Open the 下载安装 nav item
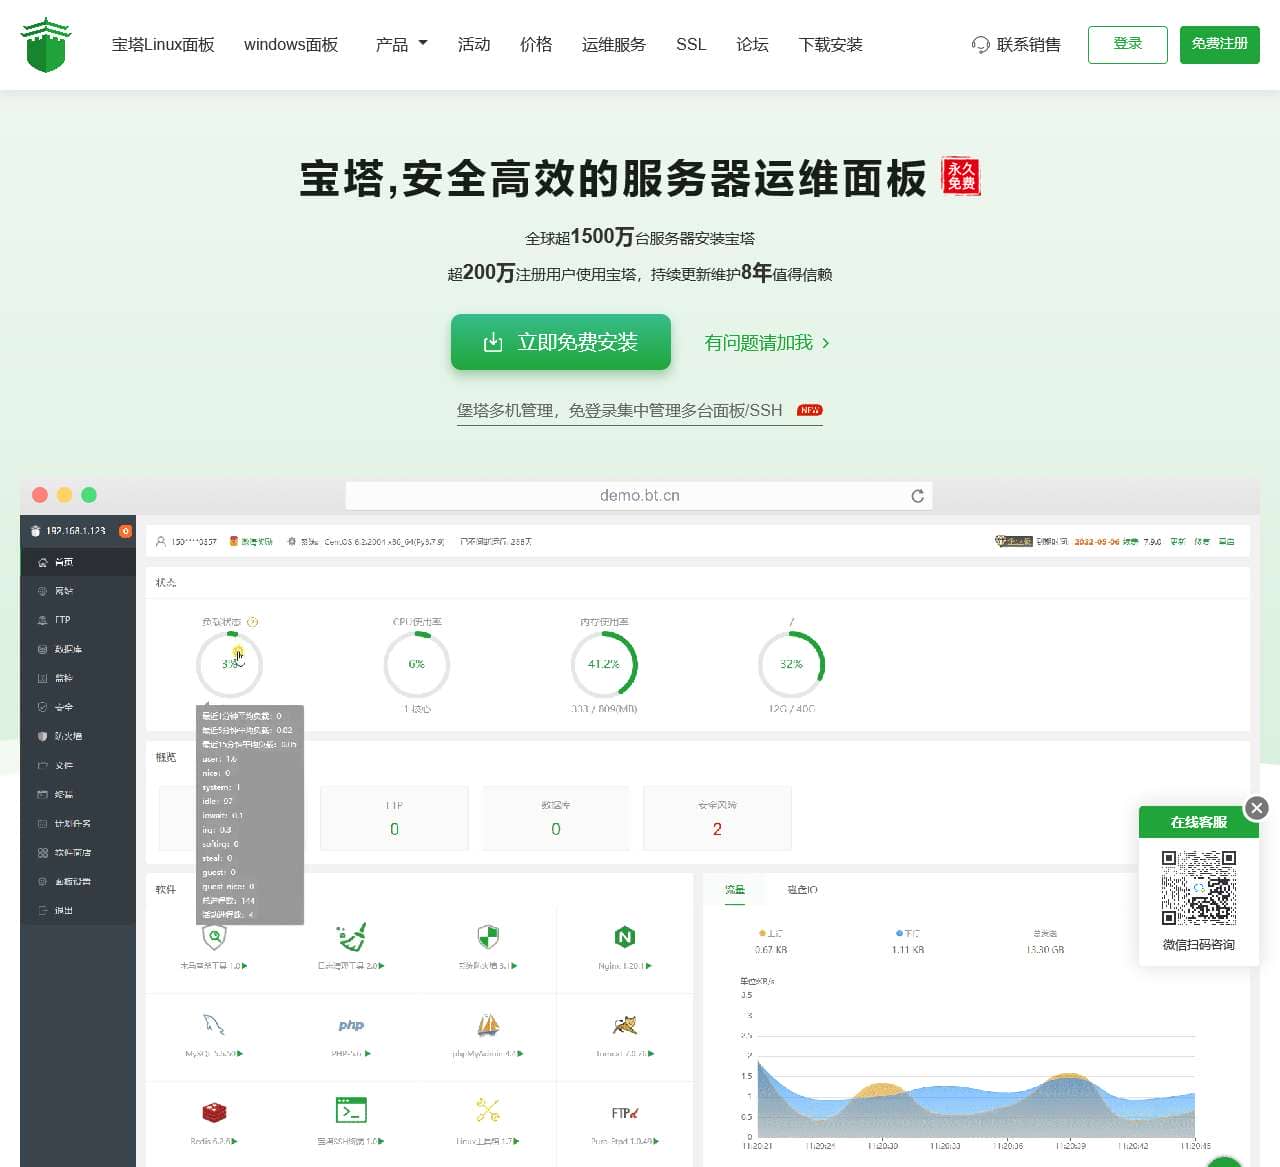1280x1167 pixels. coord(830,44)
